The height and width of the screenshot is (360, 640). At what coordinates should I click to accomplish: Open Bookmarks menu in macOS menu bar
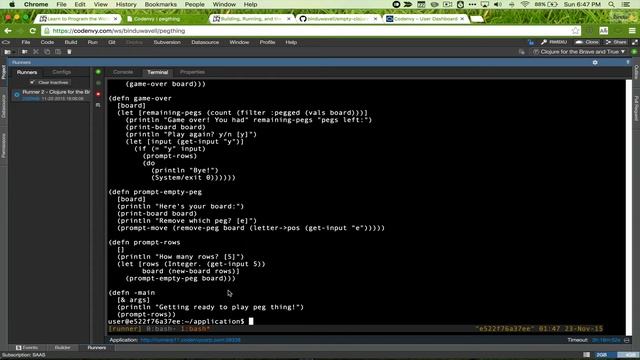point(160,4)
